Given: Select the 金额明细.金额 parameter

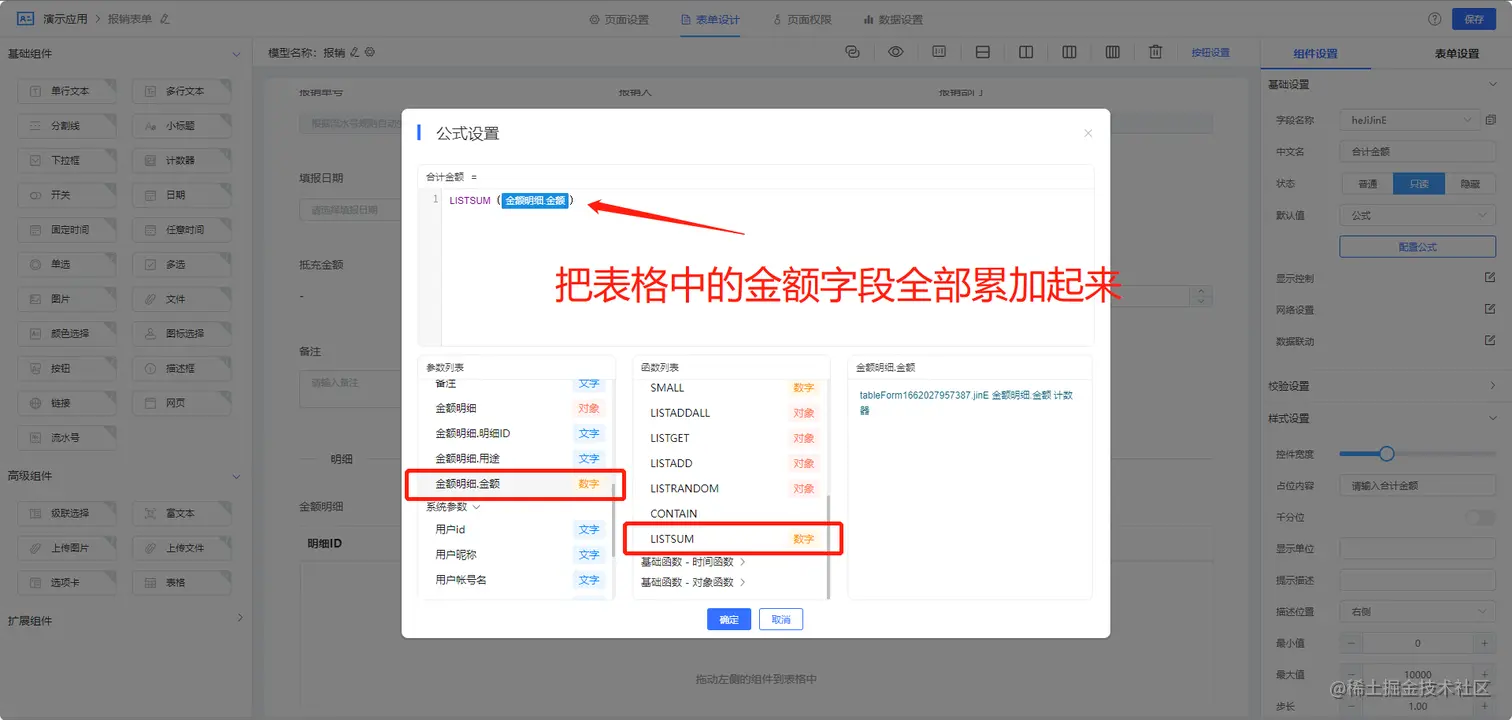Looking at the screenshot, I should pyautogui.click(x=515, y=484).
